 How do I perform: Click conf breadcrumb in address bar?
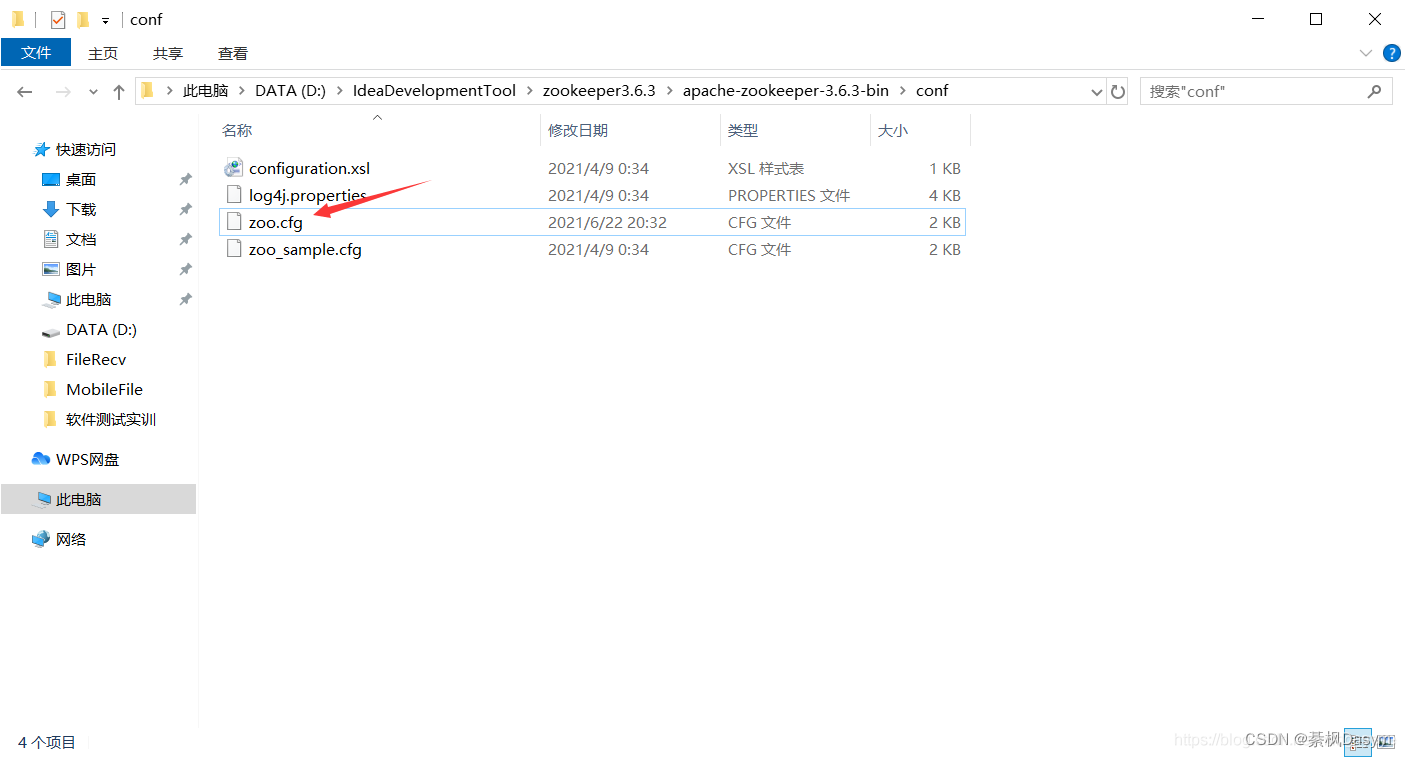click(x=932, y=91)
